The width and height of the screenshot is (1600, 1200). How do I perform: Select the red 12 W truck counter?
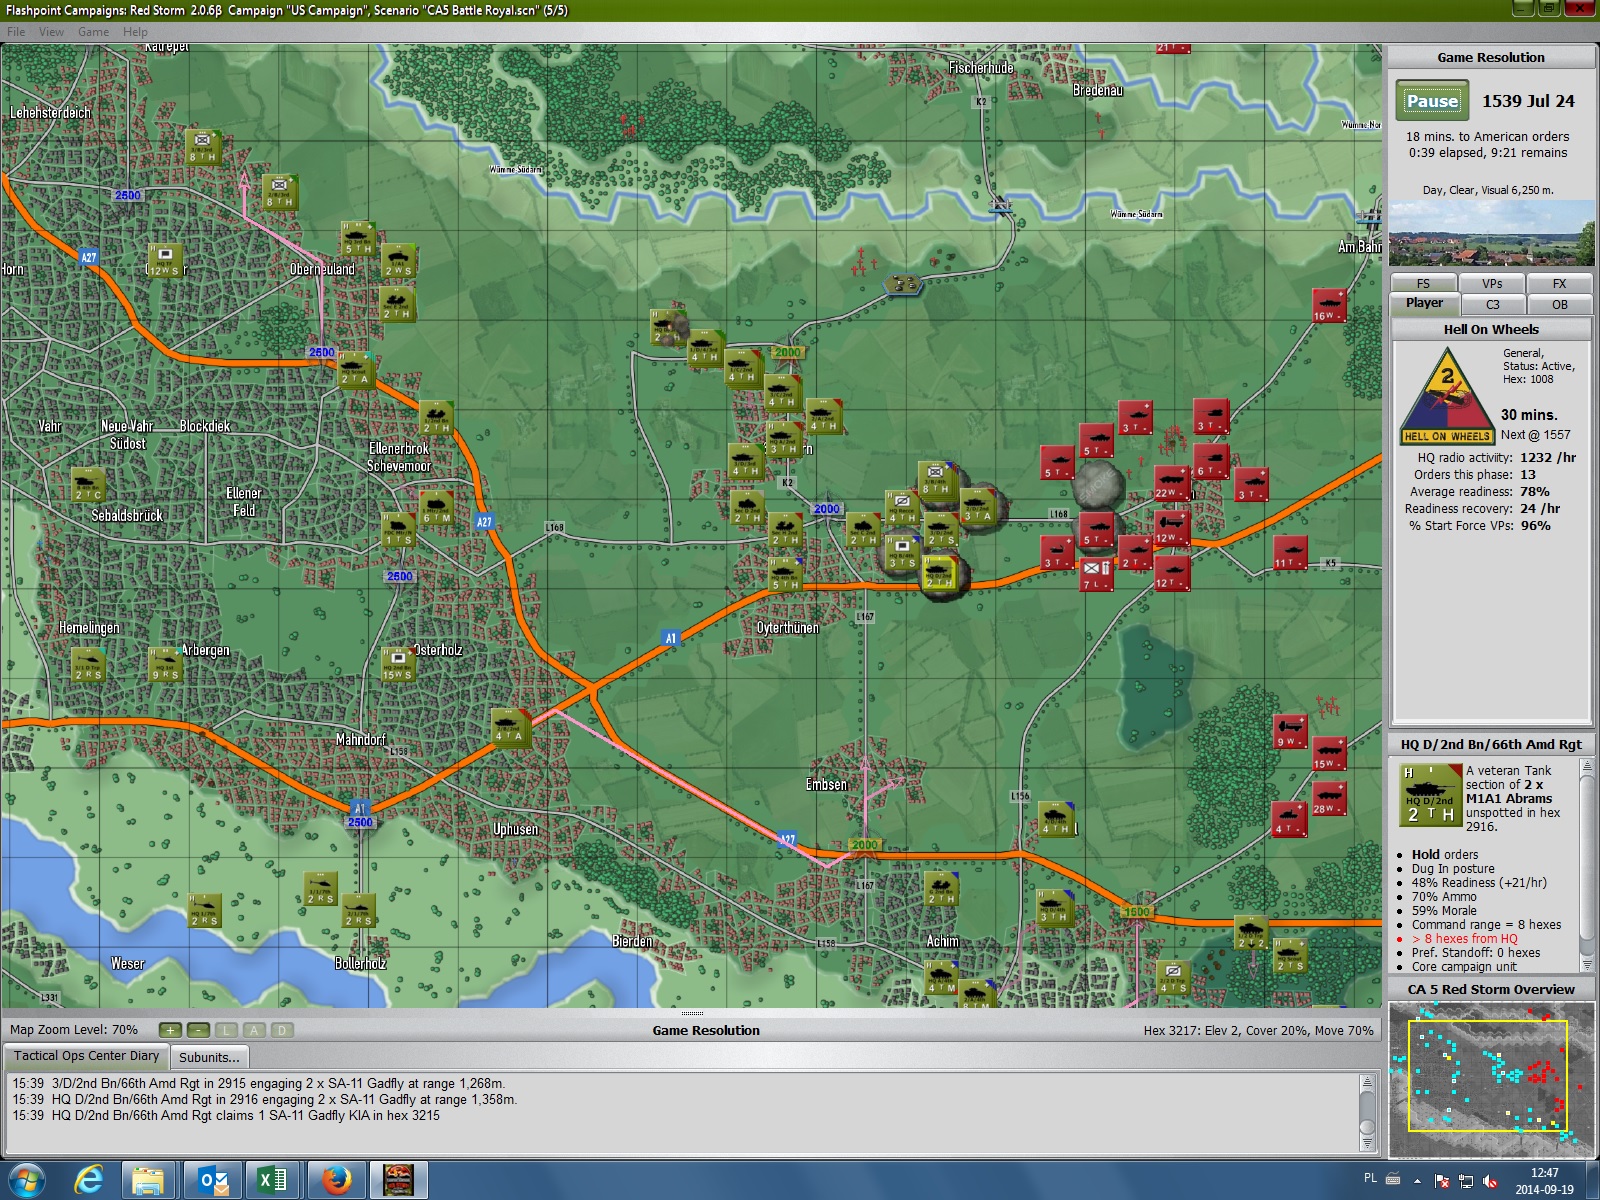point(1171,528)
